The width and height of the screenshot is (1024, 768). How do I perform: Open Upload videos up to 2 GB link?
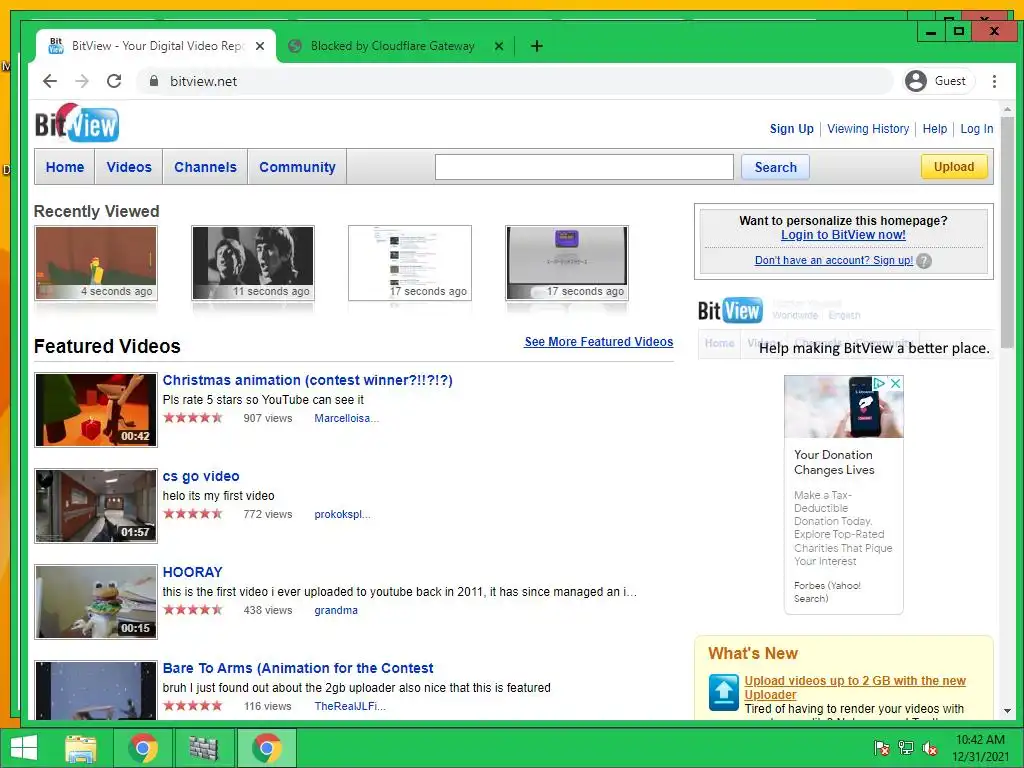(855, 688)
